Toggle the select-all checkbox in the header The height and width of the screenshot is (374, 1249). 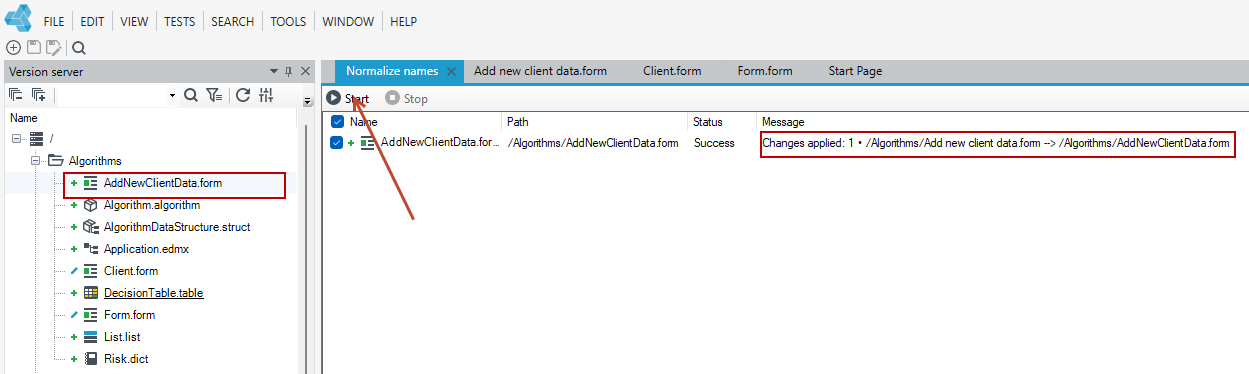[x=337, y=121]
